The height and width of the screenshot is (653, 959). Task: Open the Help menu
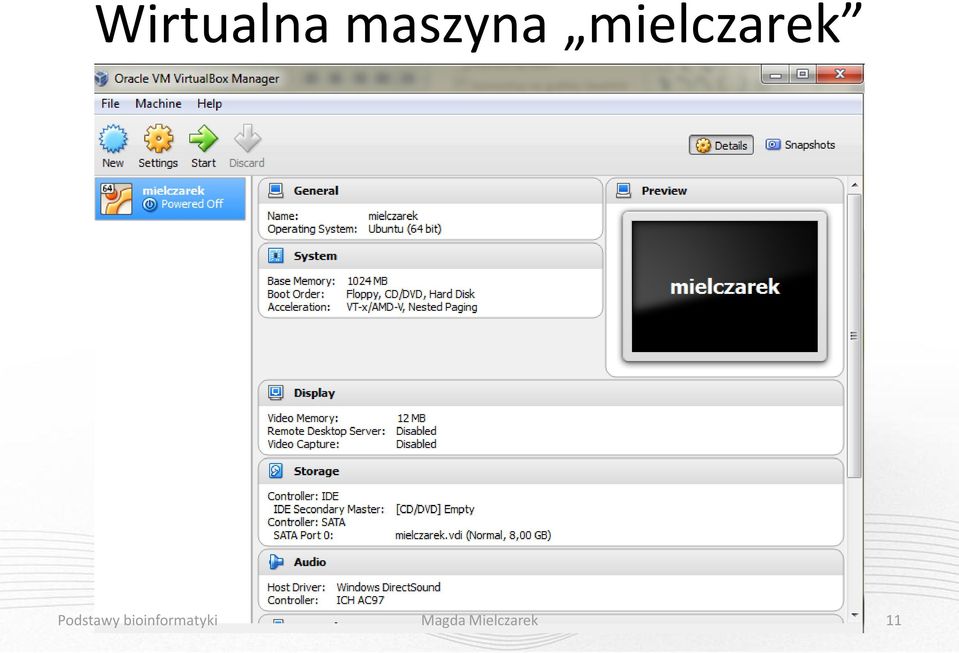209,104
